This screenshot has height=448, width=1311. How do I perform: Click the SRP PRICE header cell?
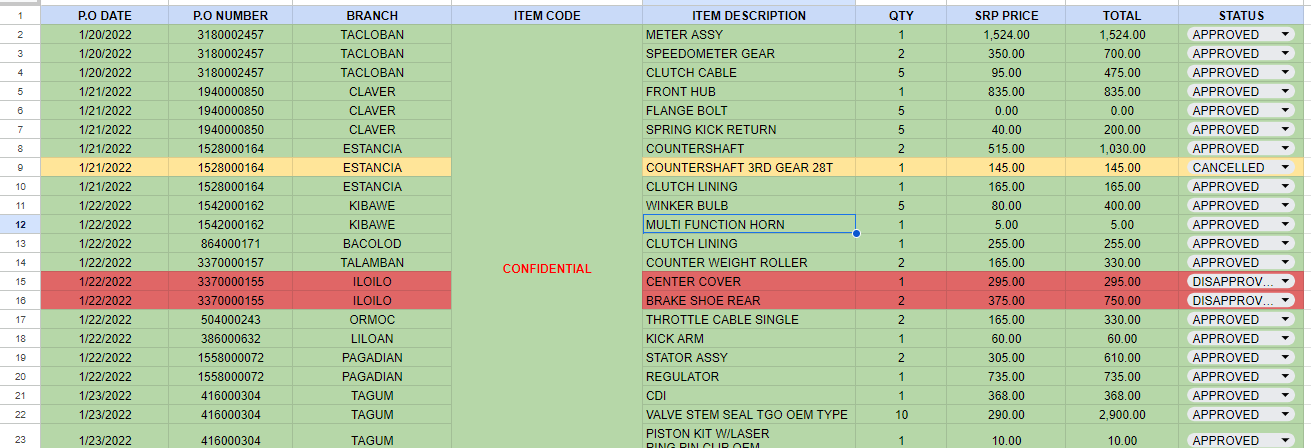point(1006,16)
